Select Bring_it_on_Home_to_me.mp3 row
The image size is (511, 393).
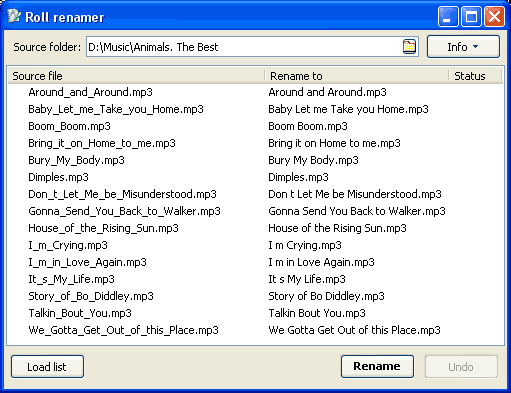coord(255,143)
